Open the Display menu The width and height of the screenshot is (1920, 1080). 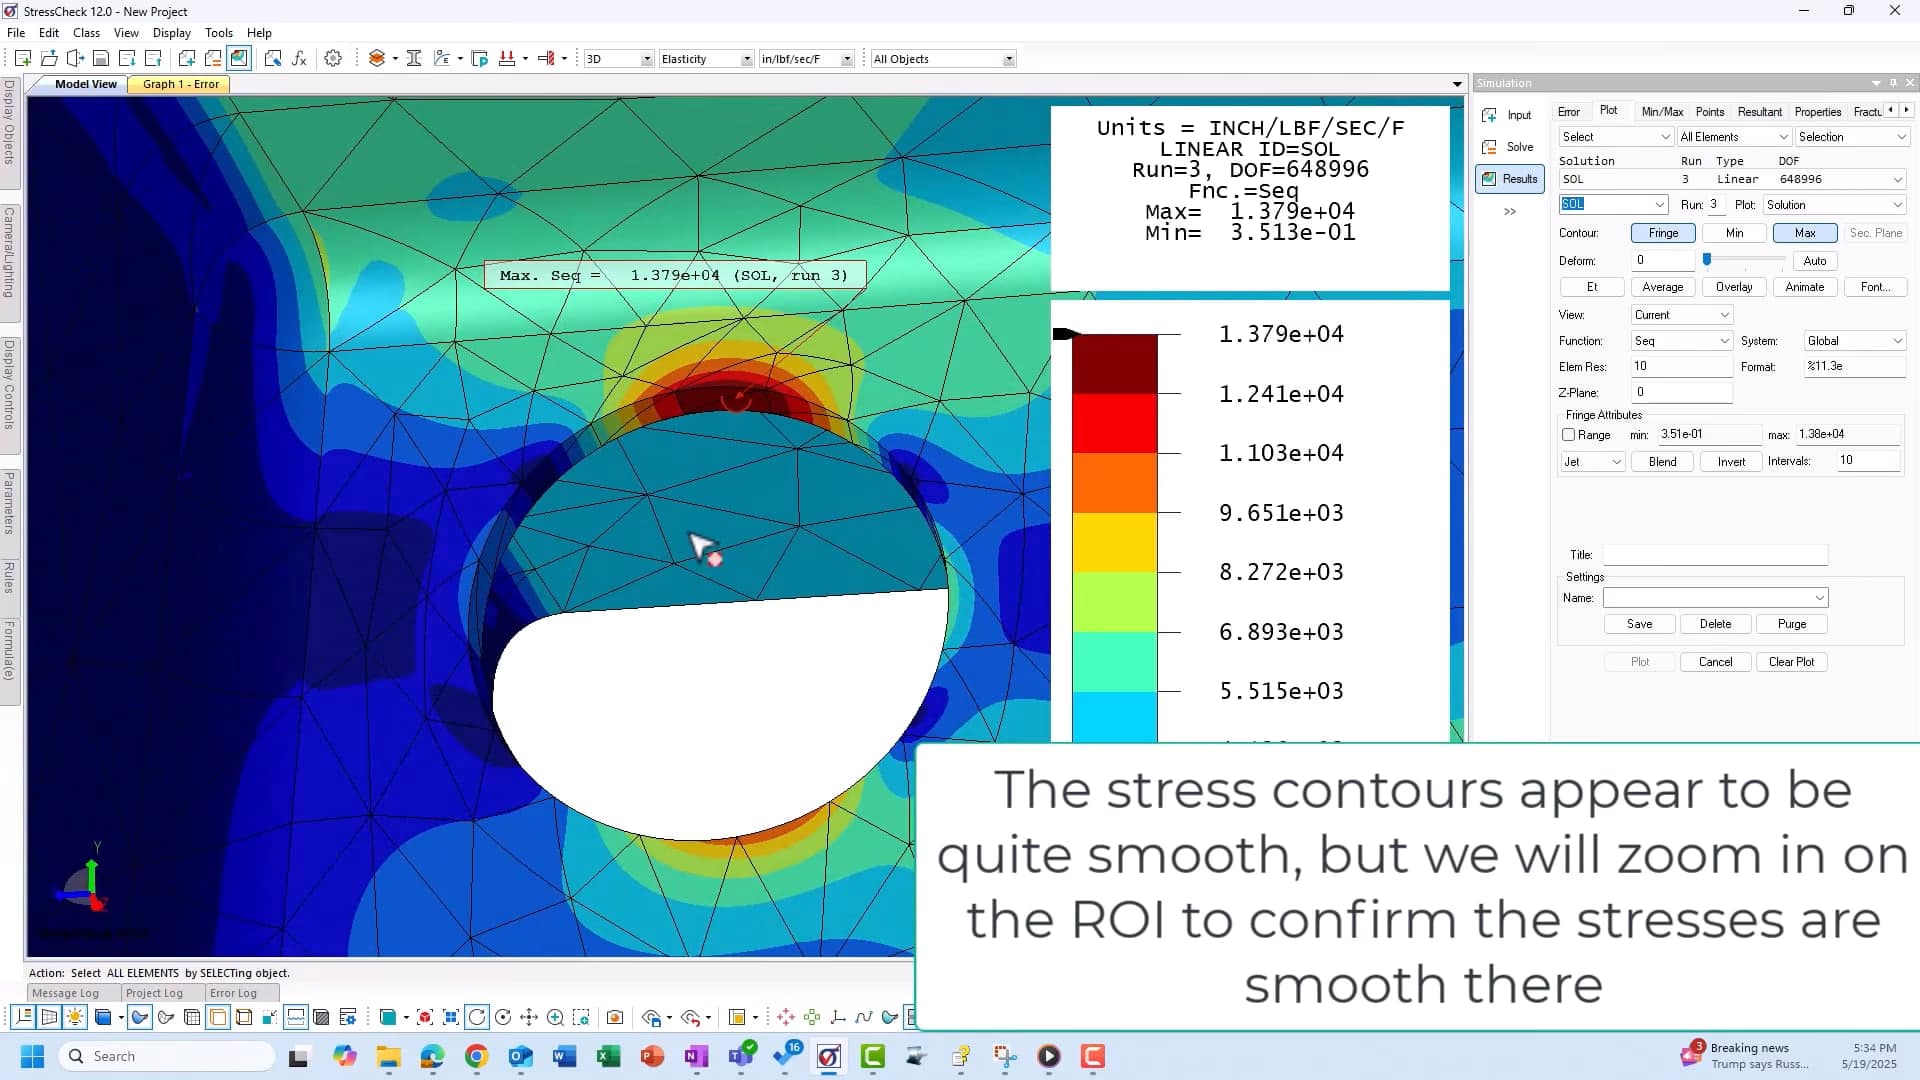171,33
